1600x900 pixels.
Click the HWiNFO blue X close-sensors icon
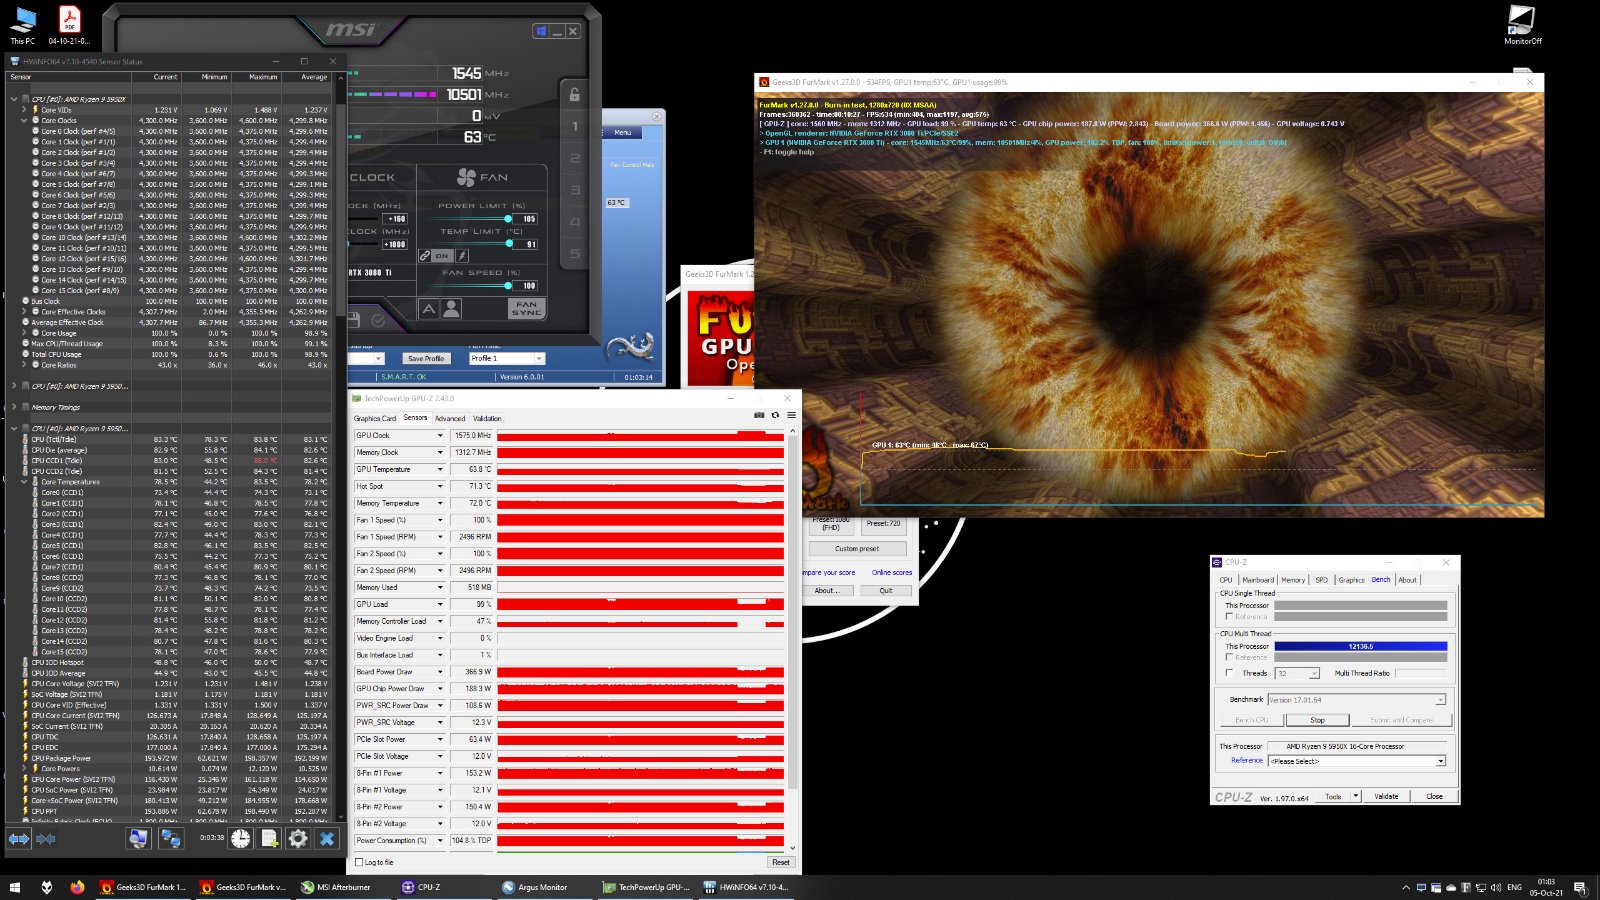pyautogui.click(x=327, y=839)
